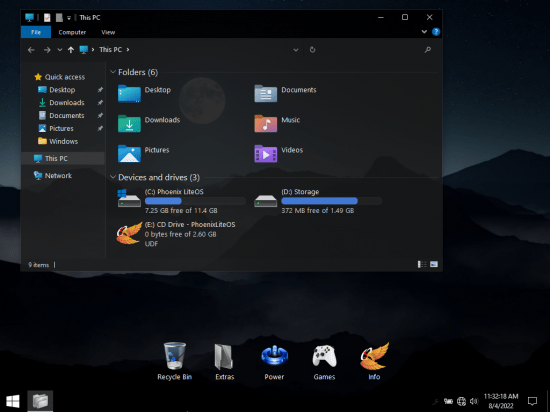The width and height of the screenshot is (550, 412).
Task: Click "372 MB free of 1.49 GB" text
Action: pos(317,210)
